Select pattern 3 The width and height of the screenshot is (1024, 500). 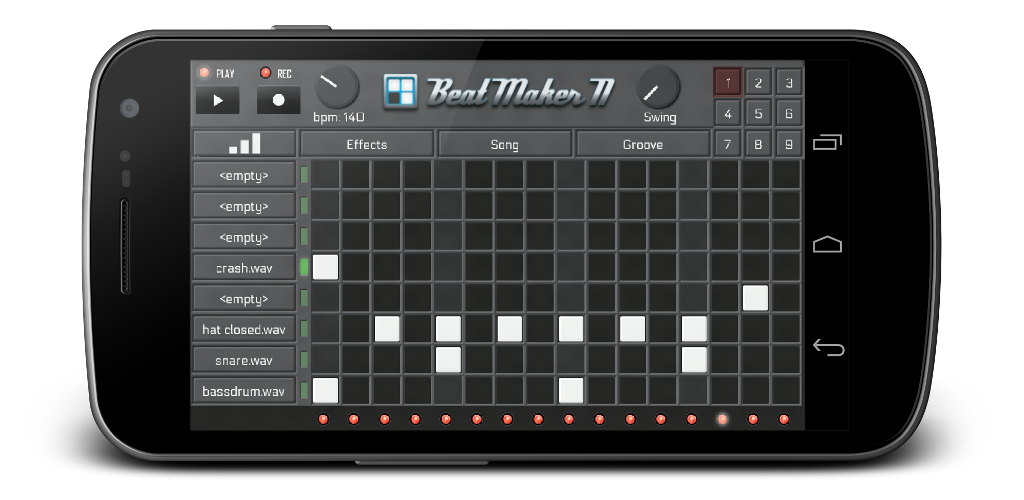(789, 82)
